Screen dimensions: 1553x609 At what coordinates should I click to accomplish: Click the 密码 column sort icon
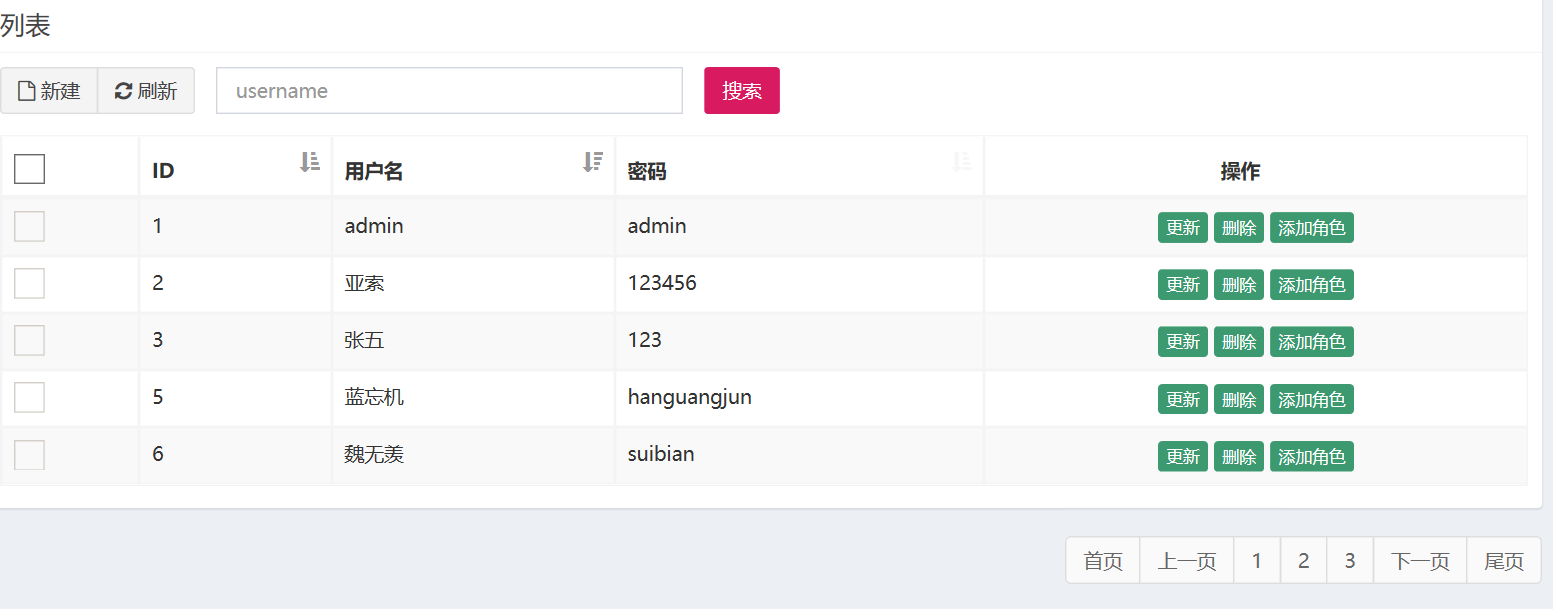962,161
